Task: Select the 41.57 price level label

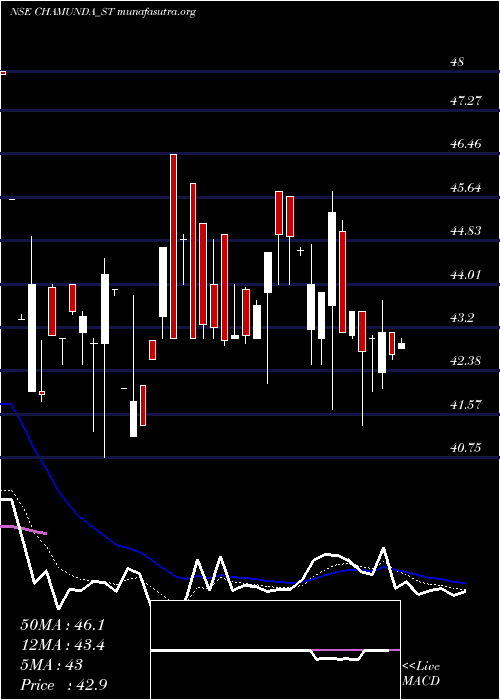Action: 466,404
